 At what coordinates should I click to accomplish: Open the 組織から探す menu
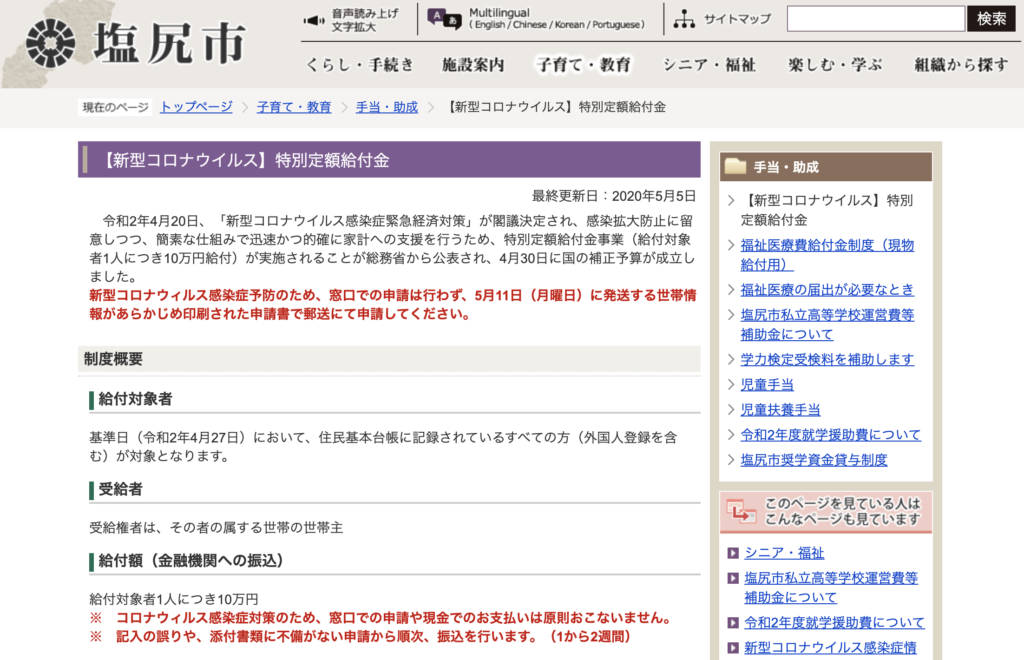pyautogui.click(x=961, y=65)
